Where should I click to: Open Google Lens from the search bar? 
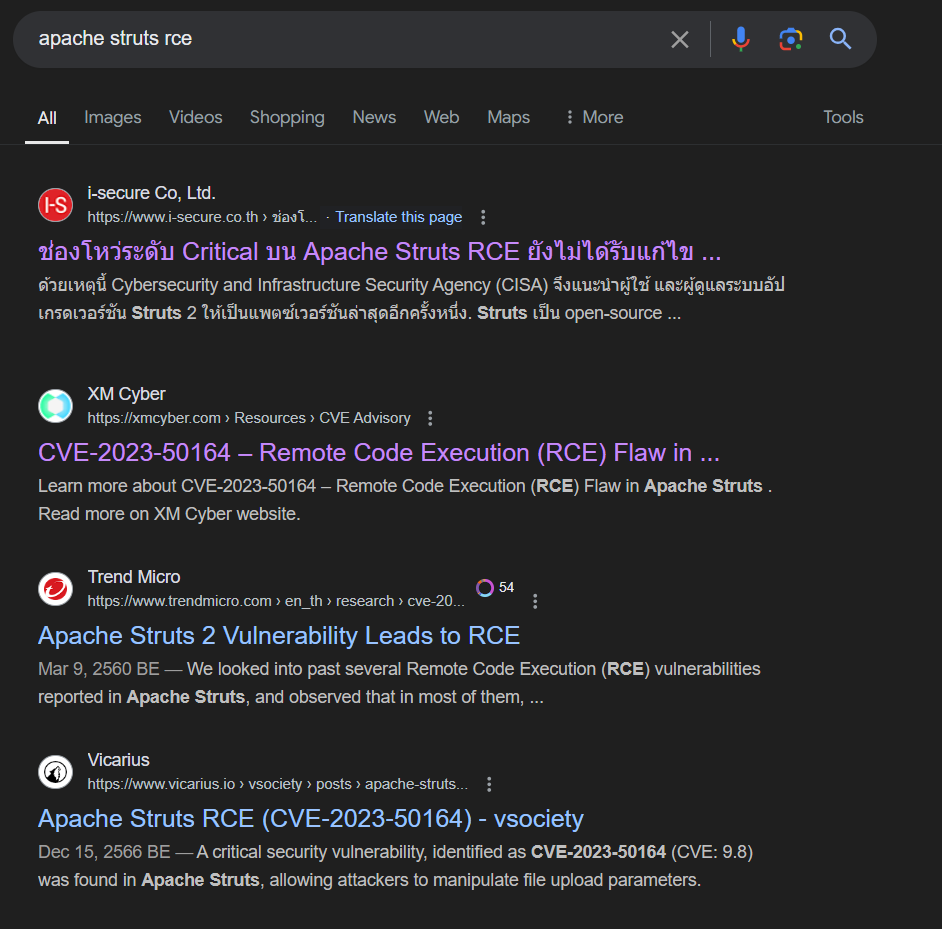790,39
